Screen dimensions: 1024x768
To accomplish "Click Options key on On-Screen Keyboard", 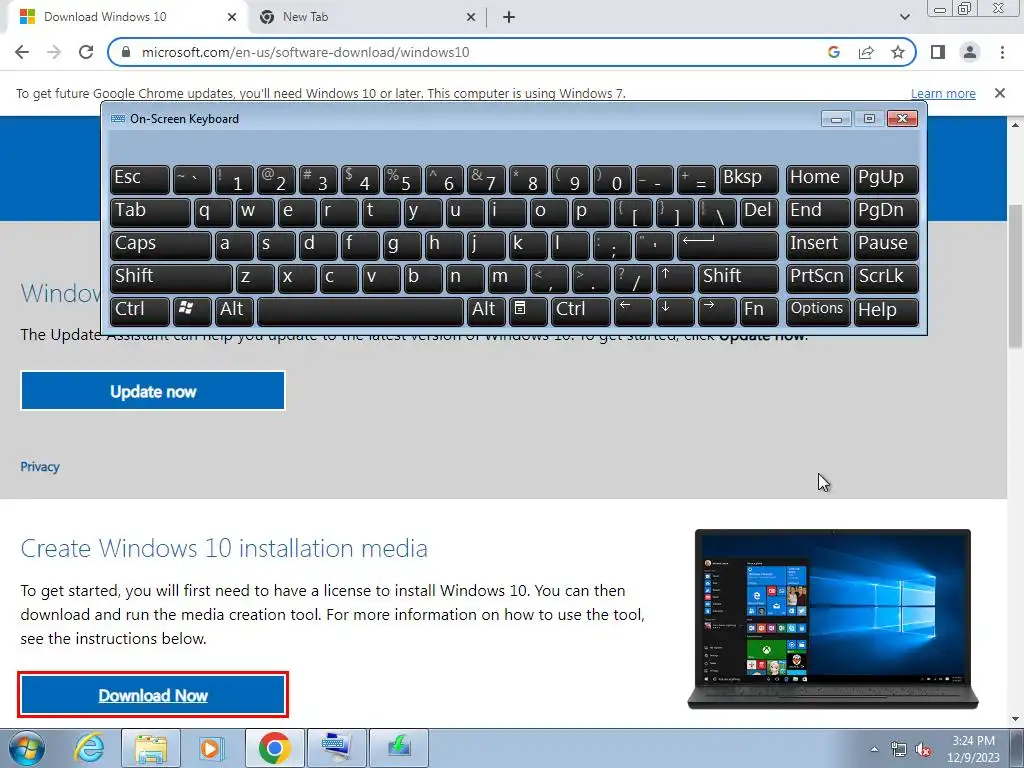I will 818,312.
